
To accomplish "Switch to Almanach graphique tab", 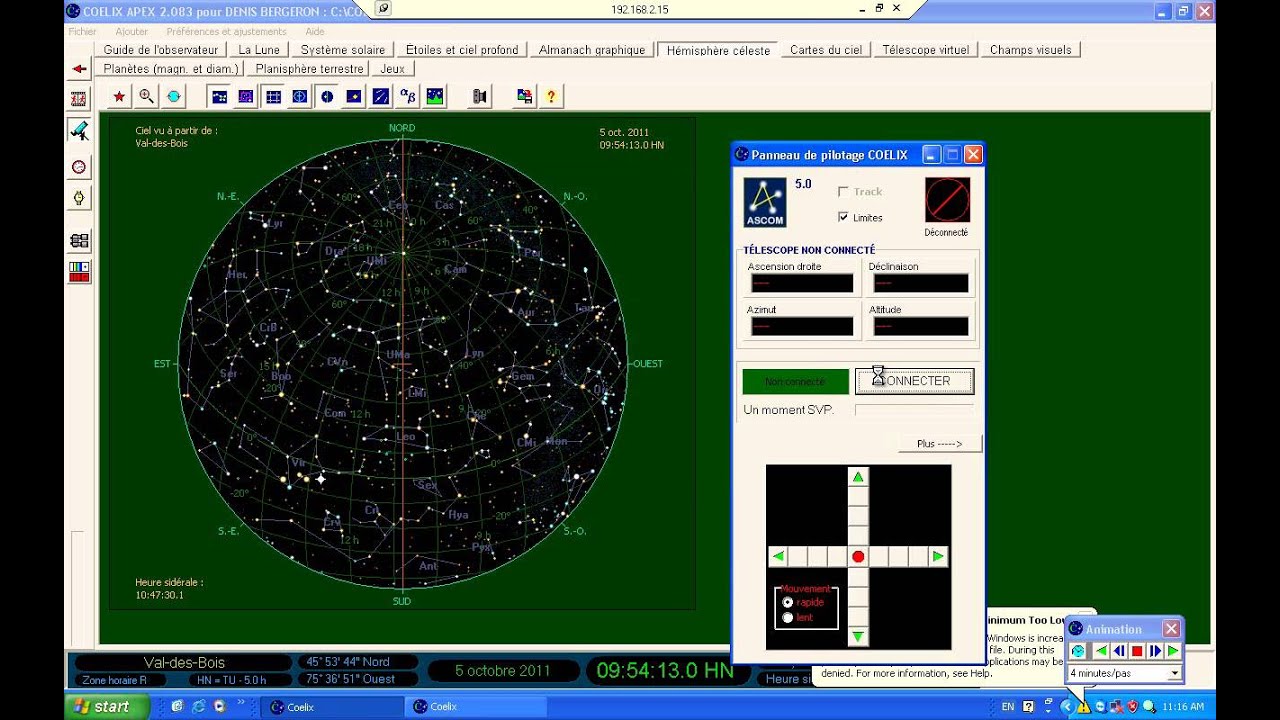I will [592, 50].
